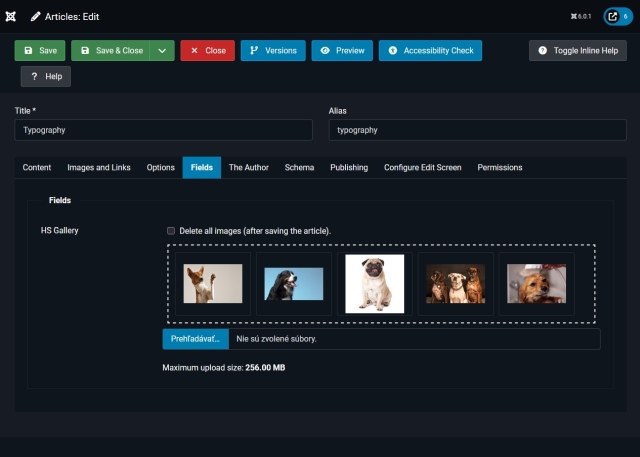Go to the Publishing tab

pos(349,168)
